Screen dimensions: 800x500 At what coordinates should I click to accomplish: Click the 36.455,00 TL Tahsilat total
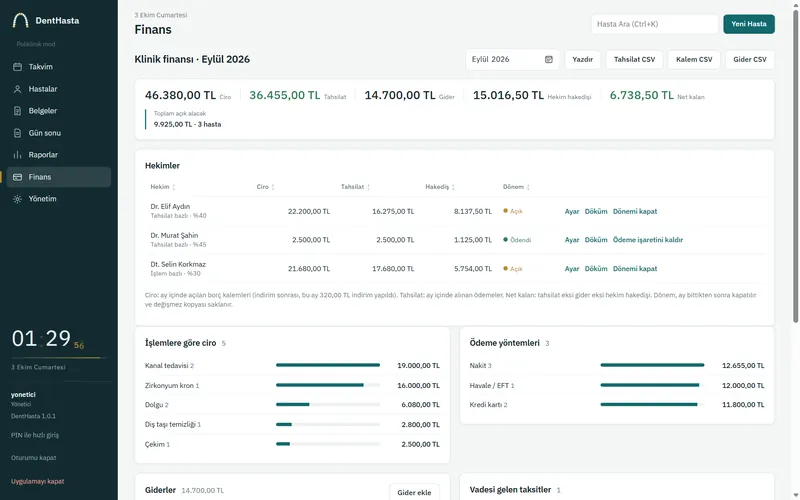(x=285, y=95)
